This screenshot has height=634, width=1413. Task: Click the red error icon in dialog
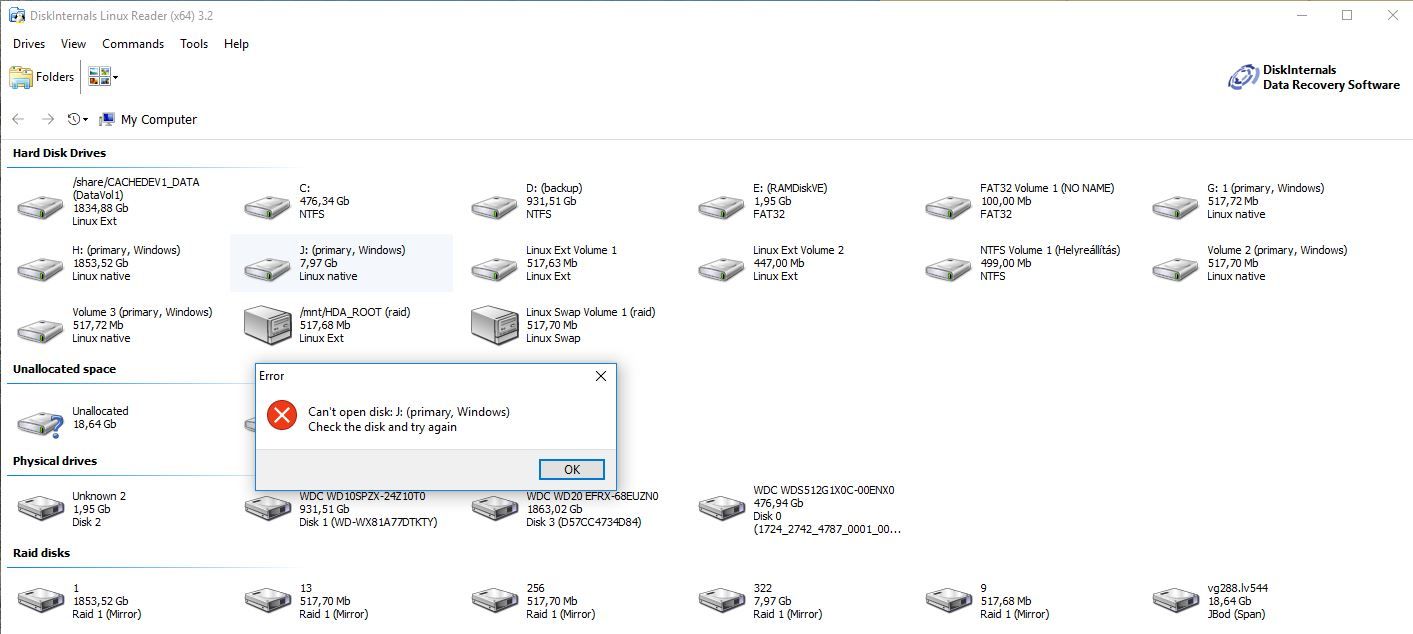282,415
